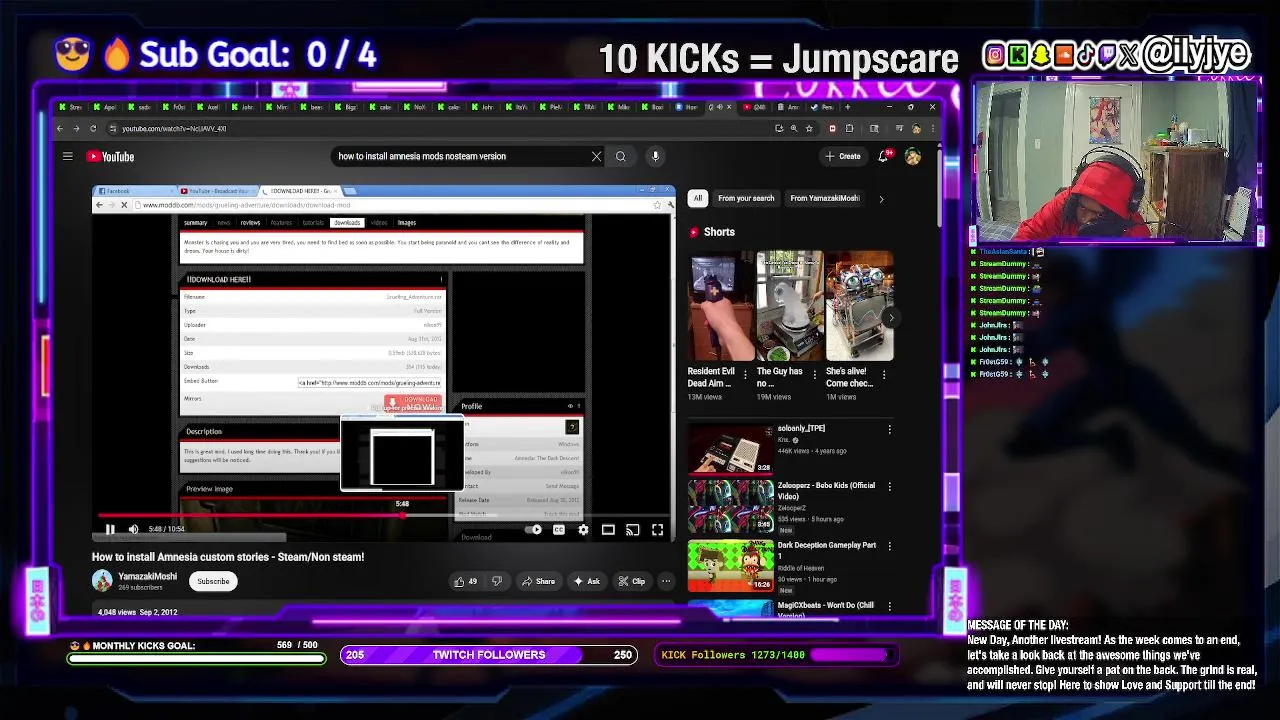
Task: Open more actions ellipsis beside Clip
Action: (x=666, y=581)
